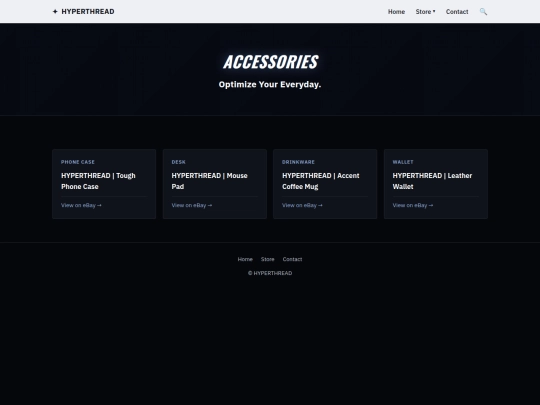
Task: Open the Leather Wallet product title
Action: (x=432, y=181)
